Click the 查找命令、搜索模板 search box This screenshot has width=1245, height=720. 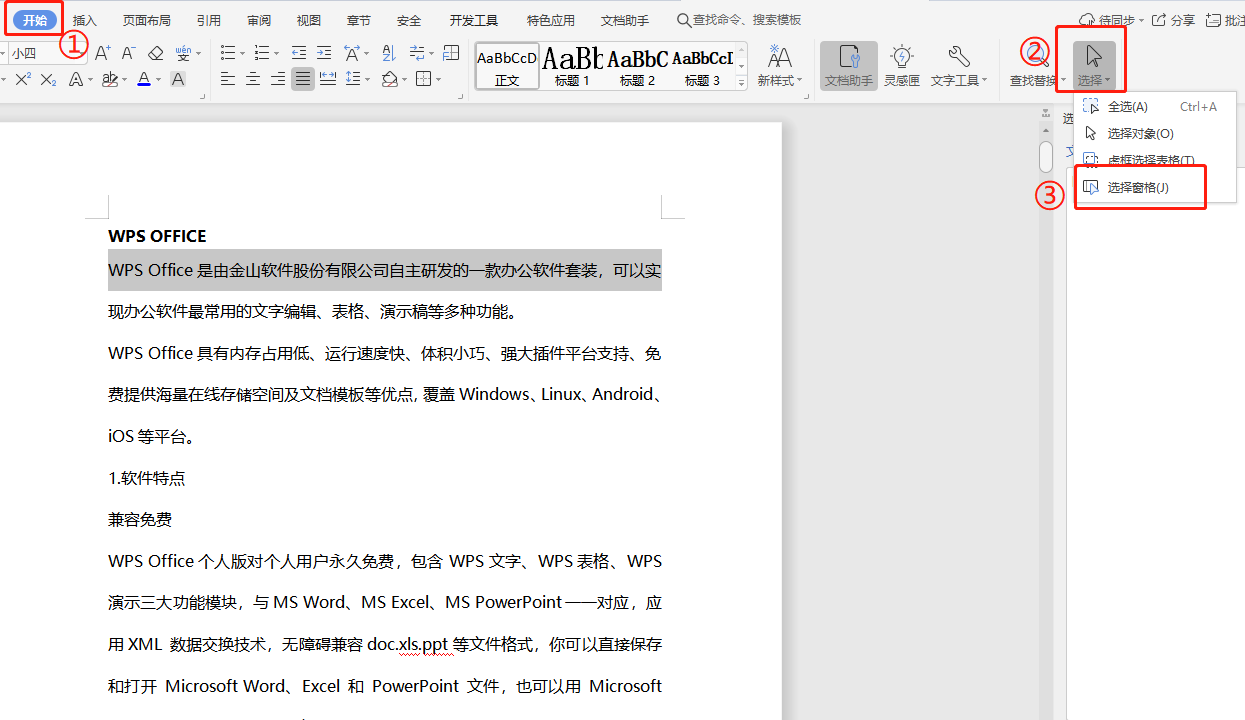pyautogui.click(x=739, y=20)
